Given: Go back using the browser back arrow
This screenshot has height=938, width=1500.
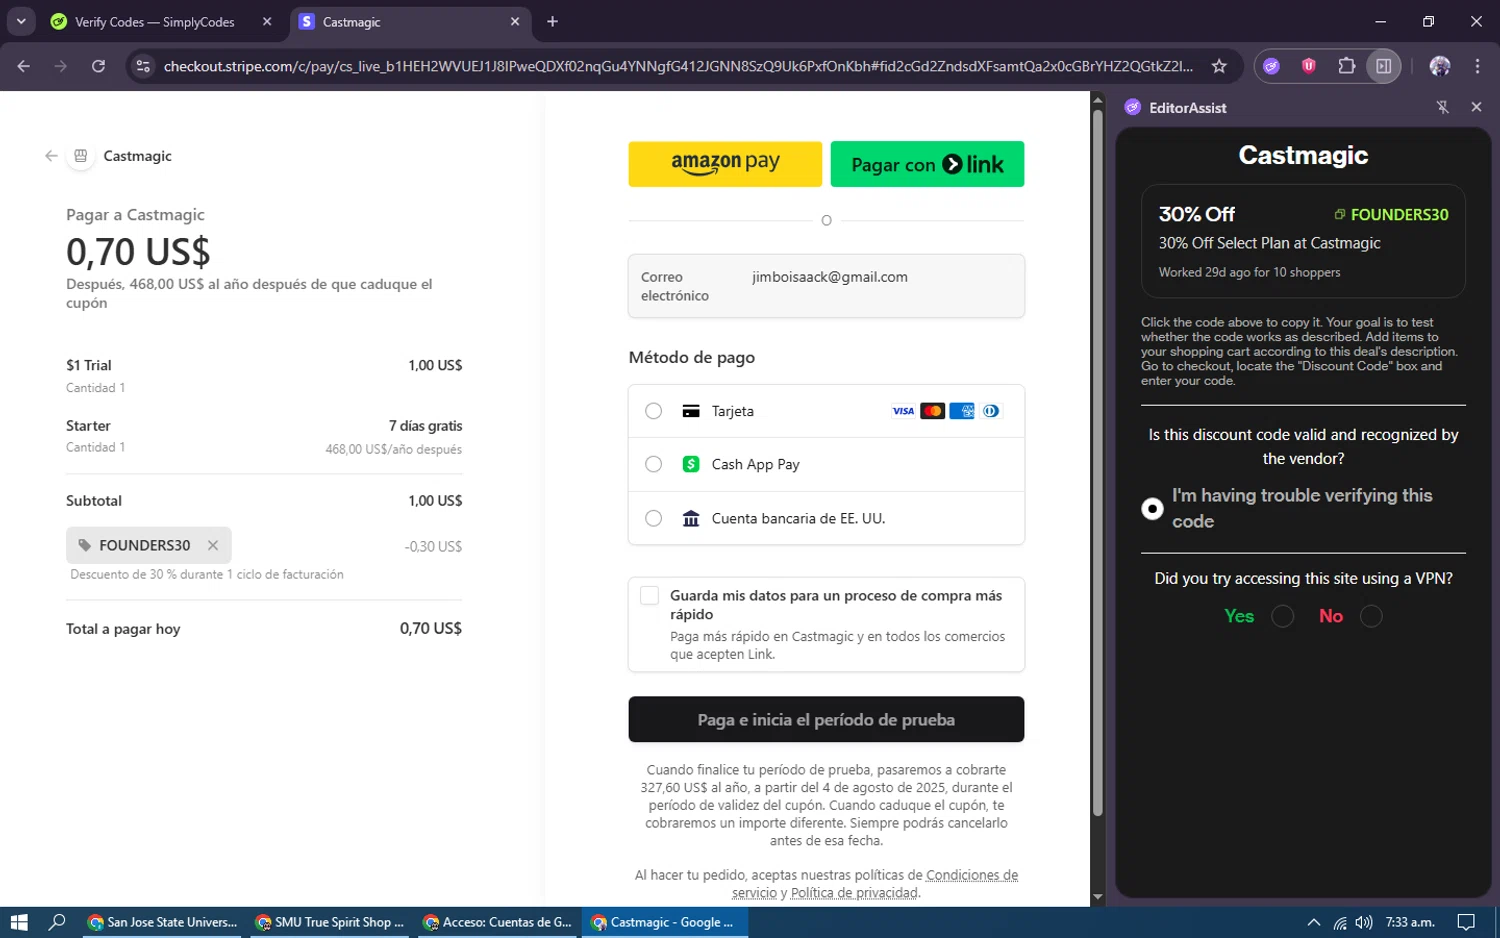Looking at the screenshot, I should (x=24, y=66).
